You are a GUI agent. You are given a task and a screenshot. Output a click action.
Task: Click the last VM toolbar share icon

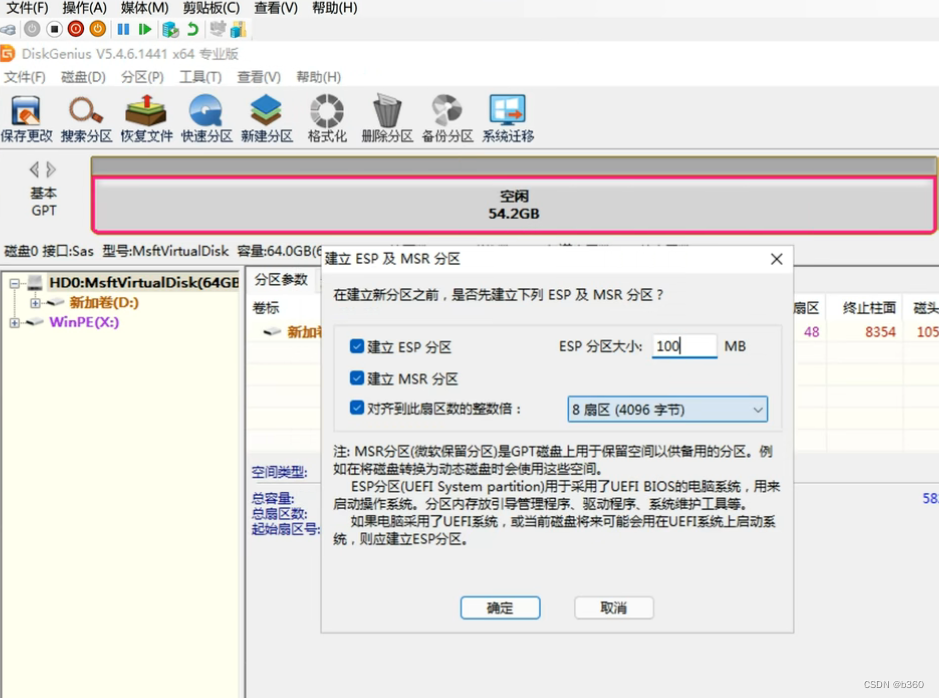pos(238,29)
